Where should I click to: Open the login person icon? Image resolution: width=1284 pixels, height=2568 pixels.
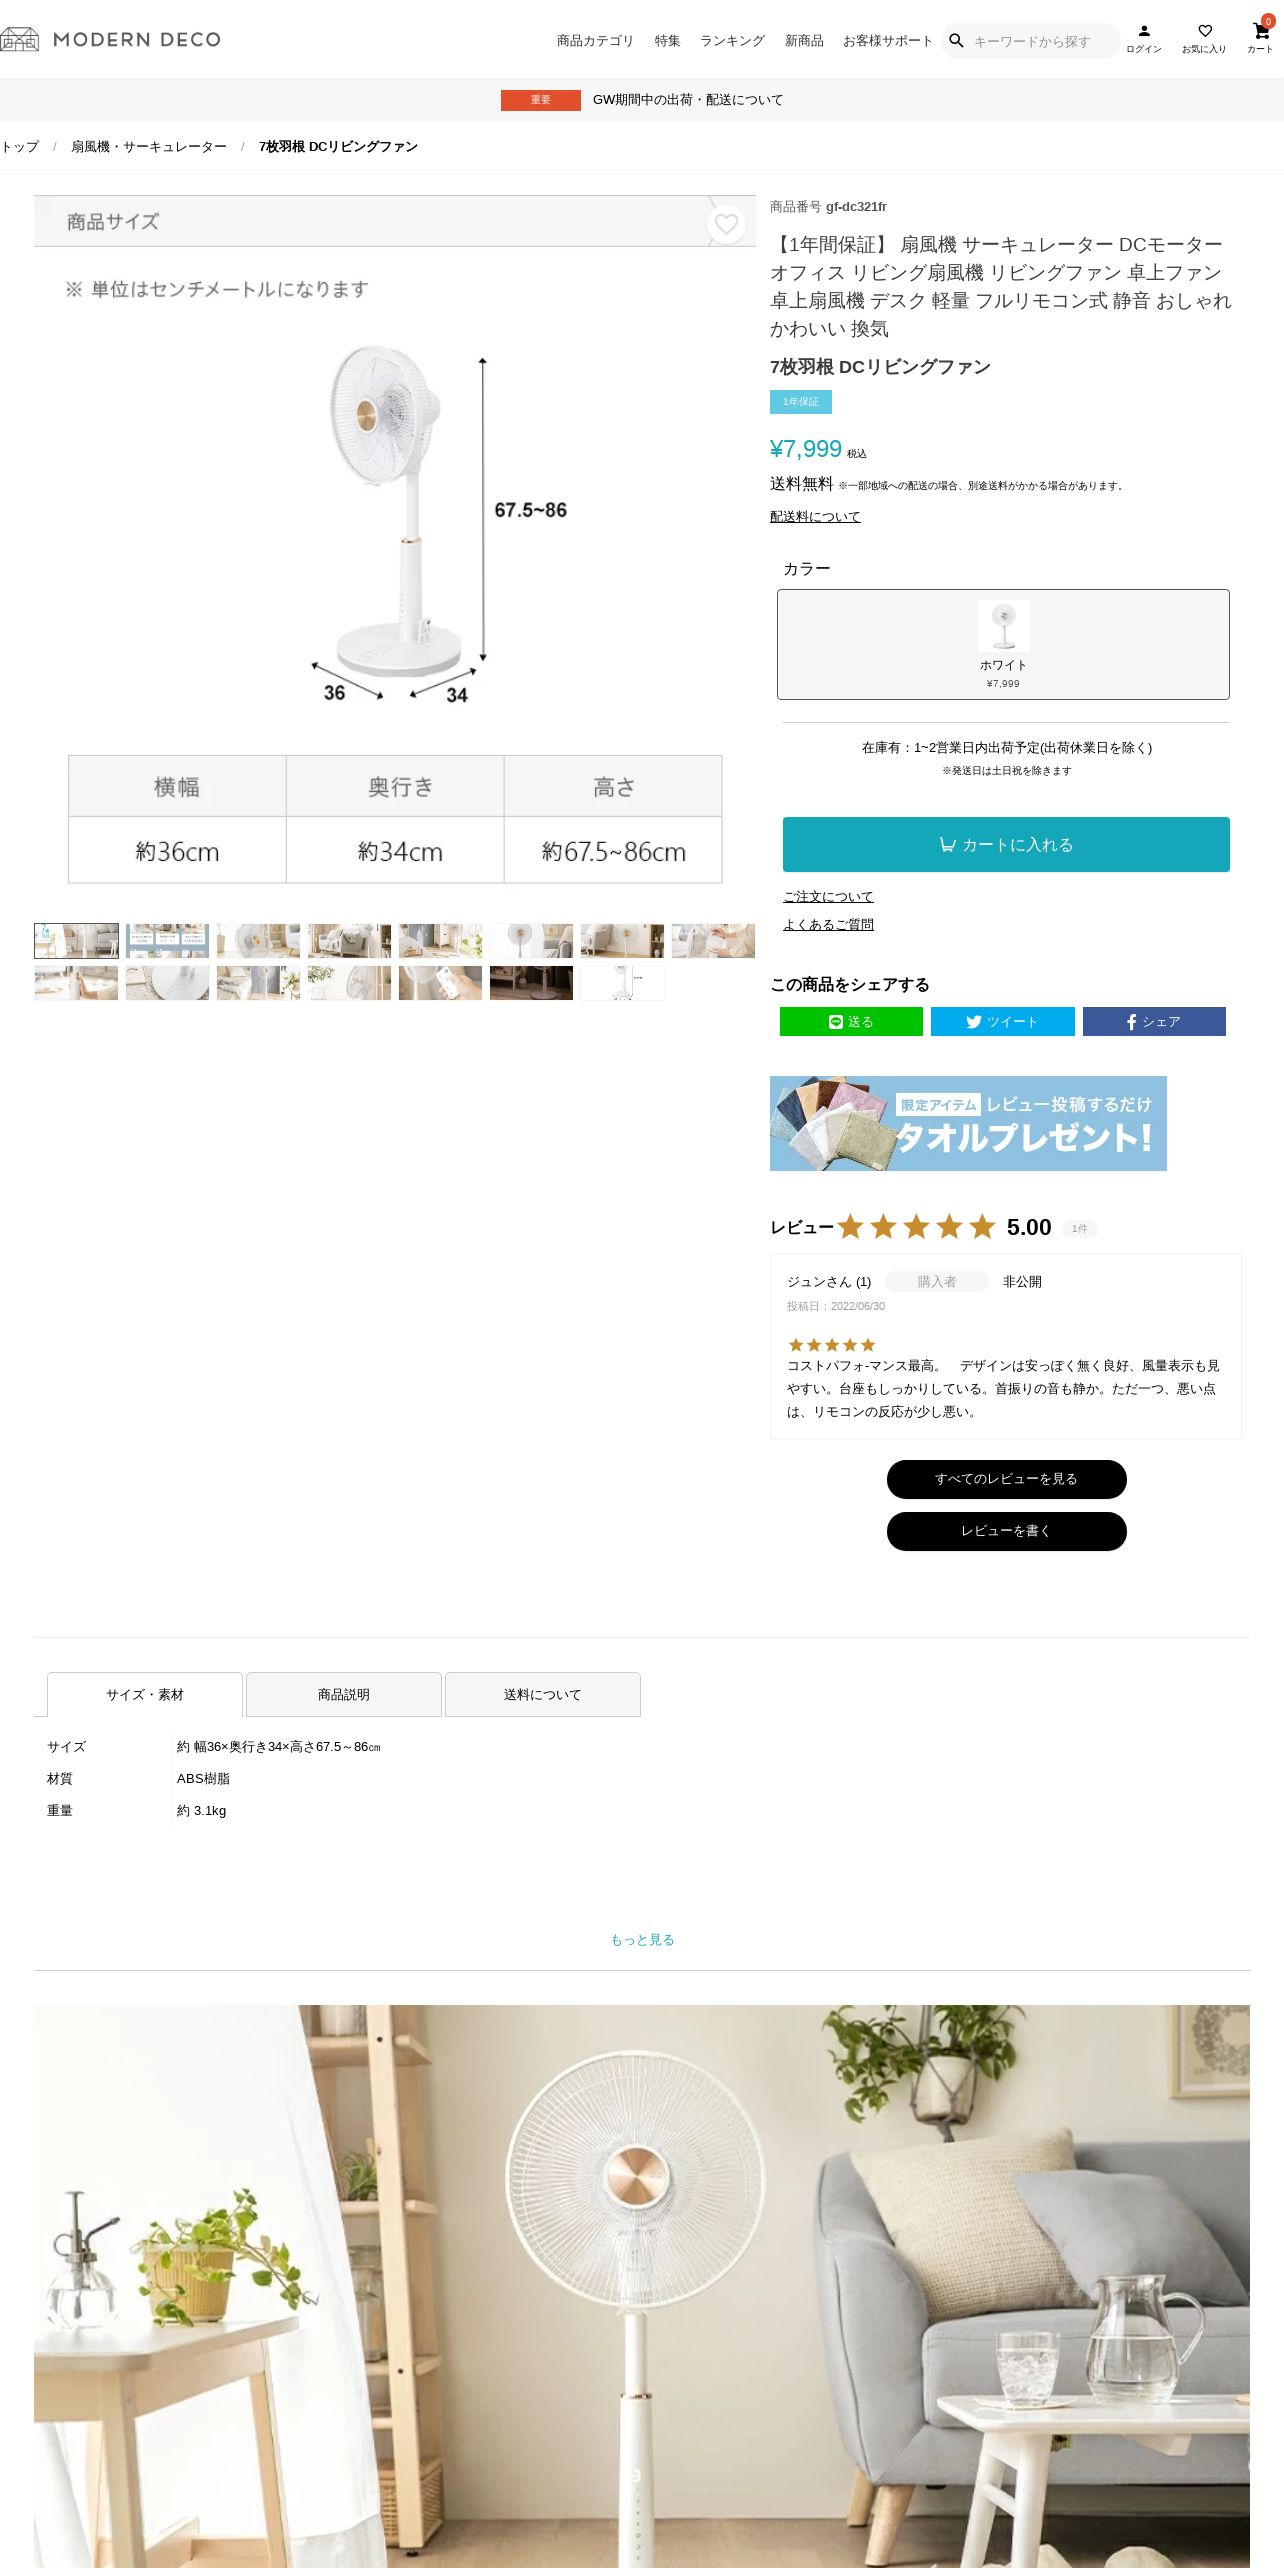tap(1144, 31)
